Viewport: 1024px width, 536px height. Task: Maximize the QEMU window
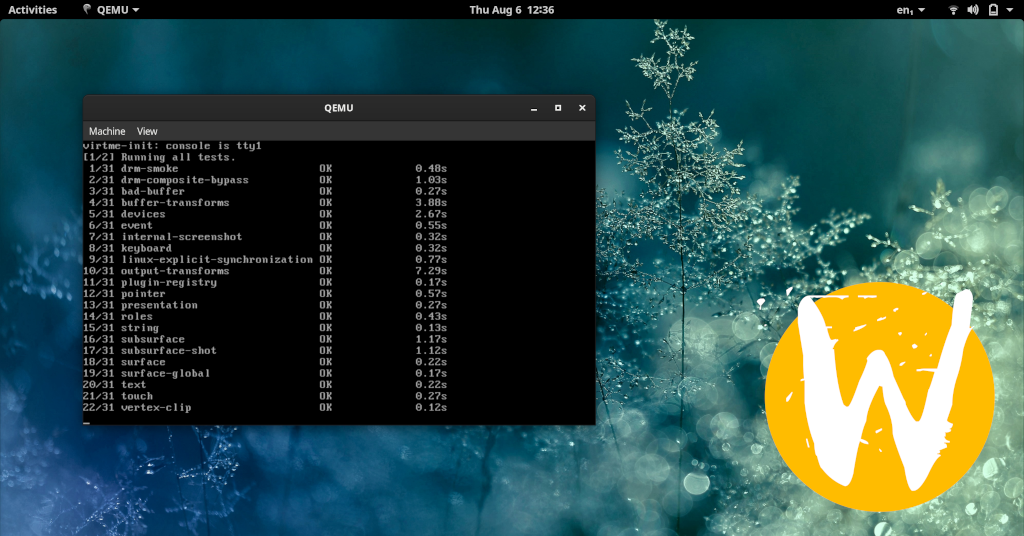(x=558, y=108)
